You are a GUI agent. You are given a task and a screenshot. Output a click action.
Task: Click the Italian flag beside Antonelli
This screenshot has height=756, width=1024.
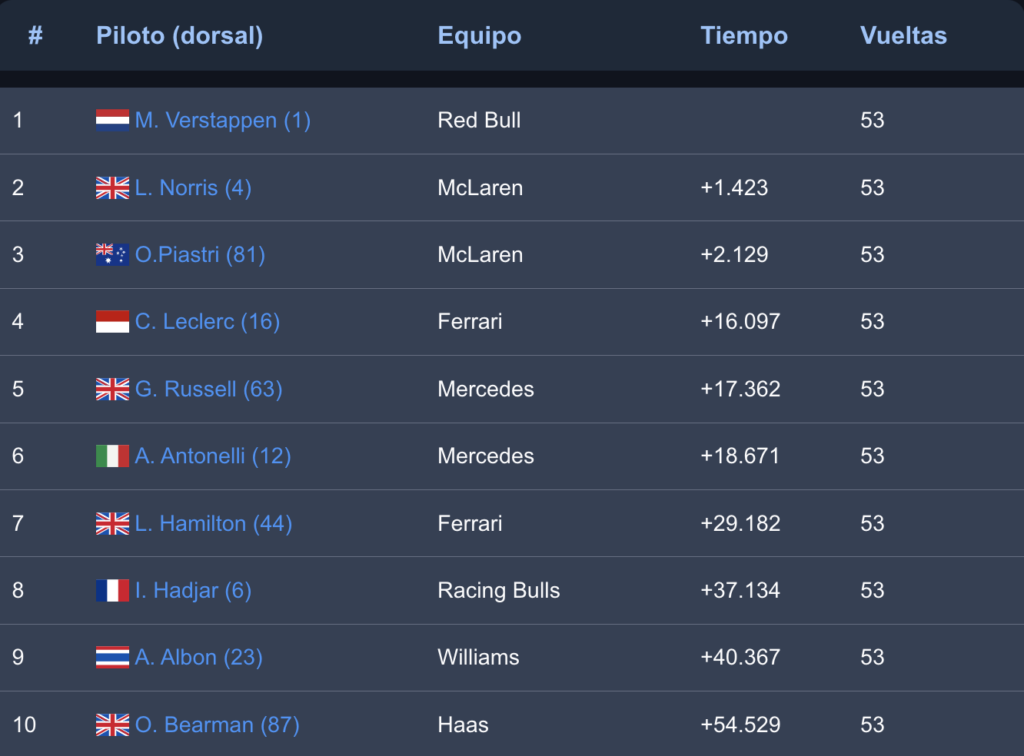click(112, 456)
